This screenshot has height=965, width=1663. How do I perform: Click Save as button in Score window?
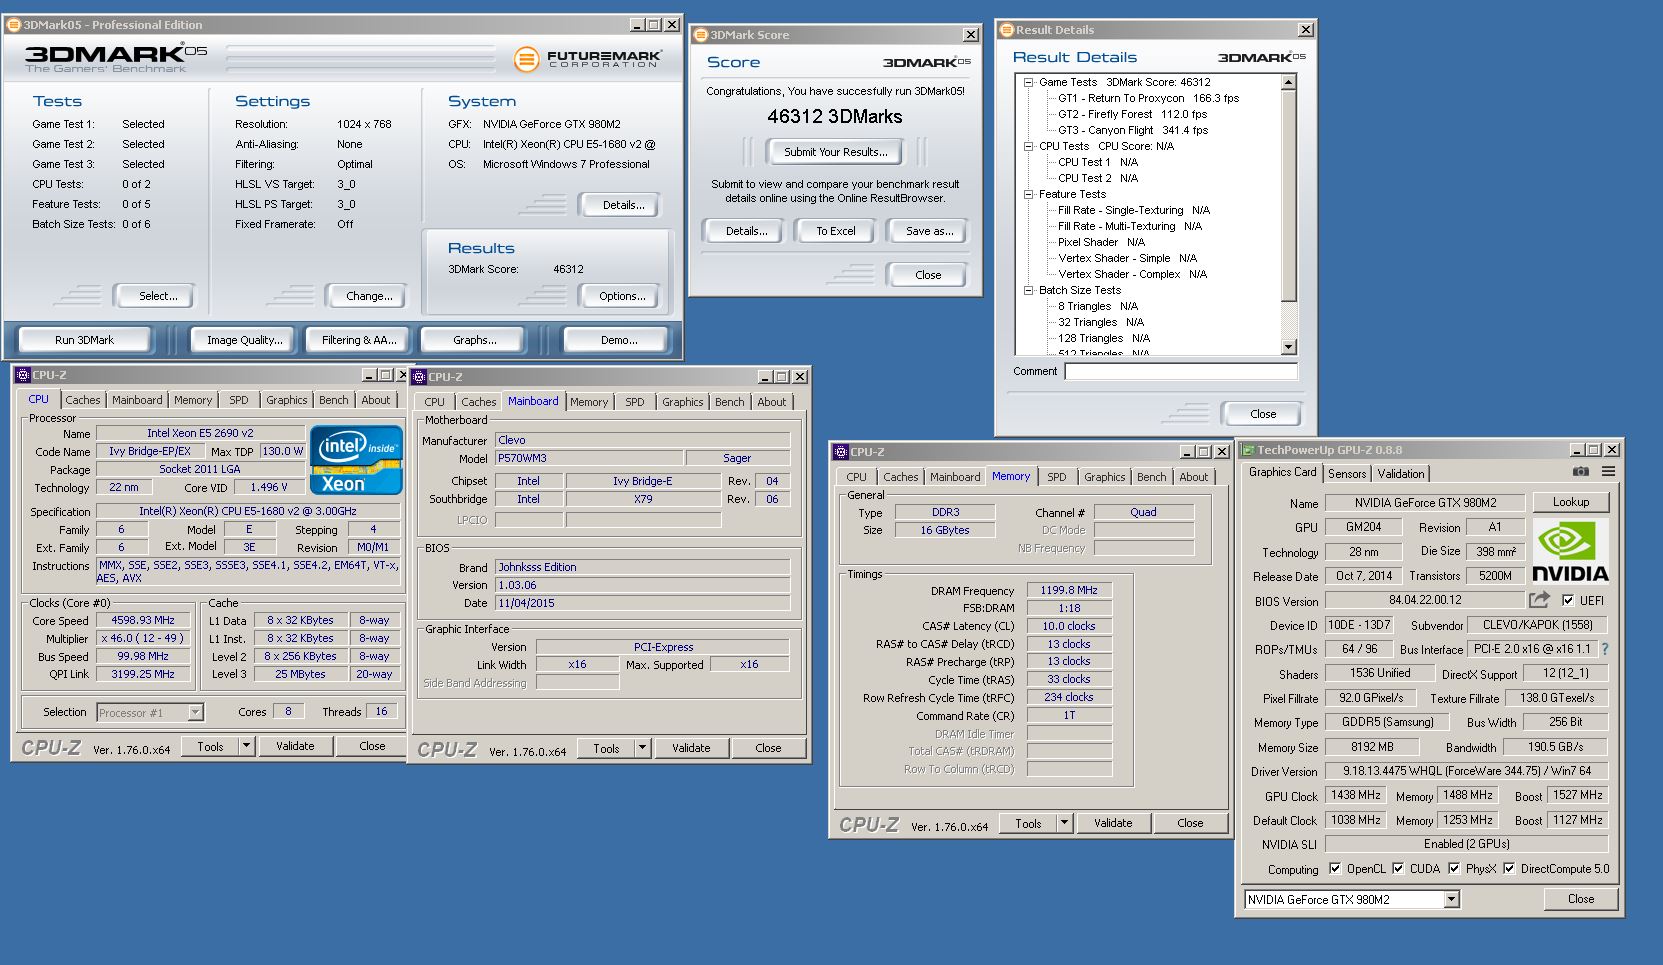click(929, 231)
